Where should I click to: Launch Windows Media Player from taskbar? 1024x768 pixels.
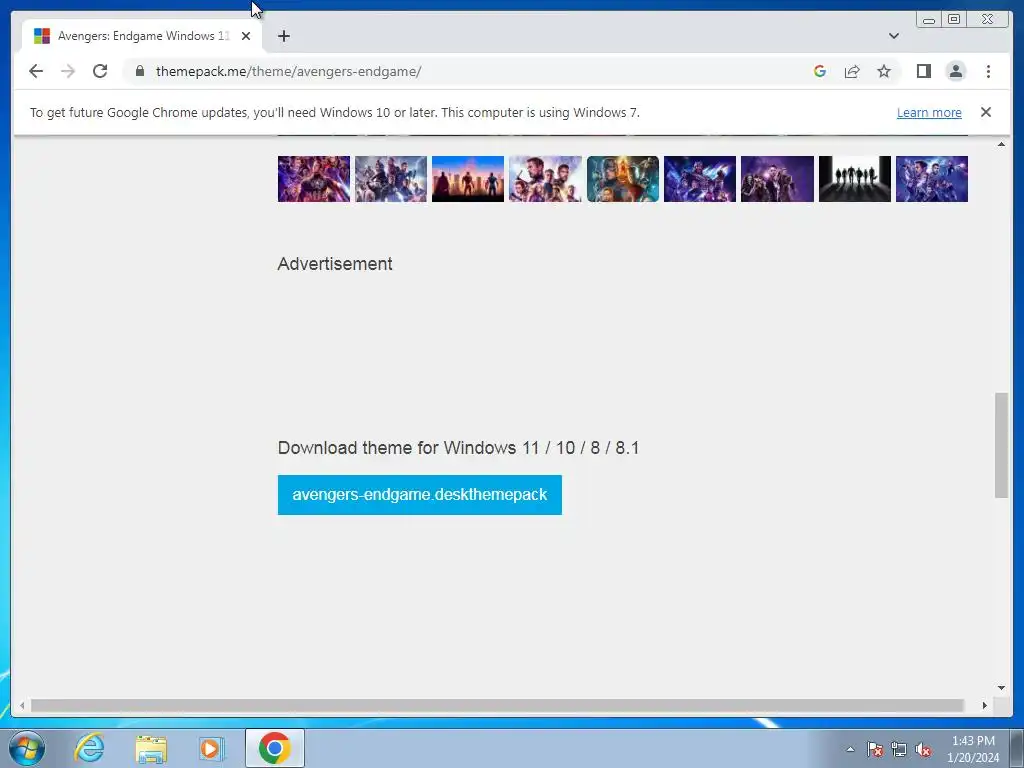[212, 748]
